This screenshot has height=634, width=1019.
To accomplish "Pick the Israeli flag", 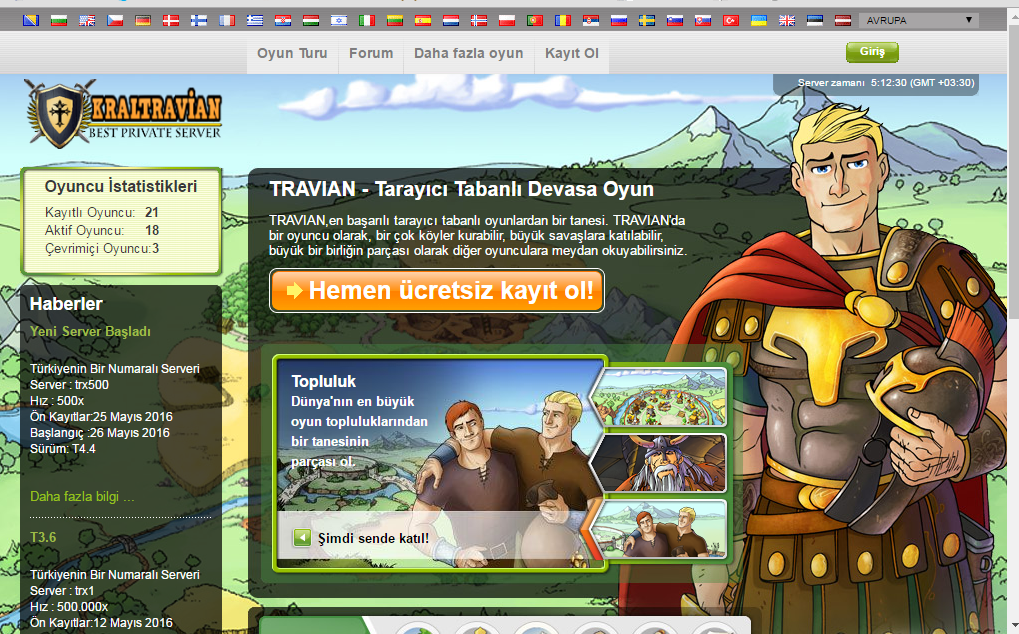I will pyautogui.click(x=339, y=21).
